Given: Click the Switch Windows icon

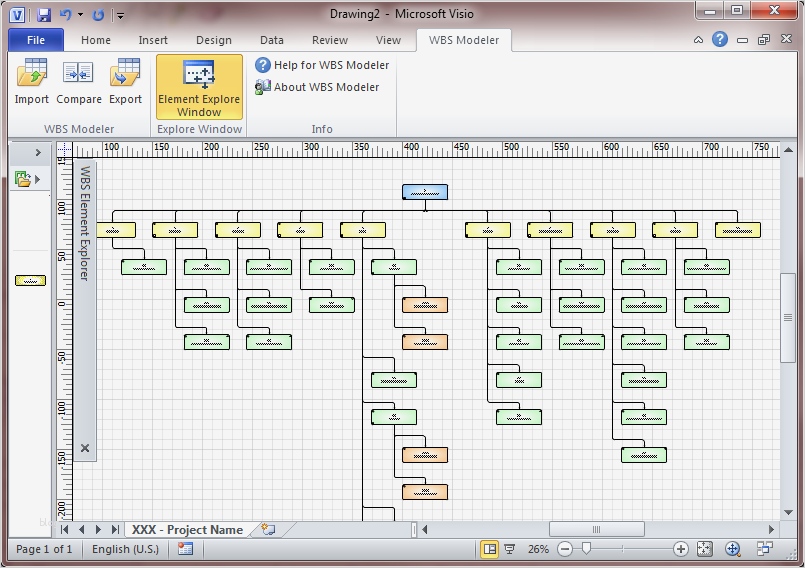Looking at the screenshot, I should click(x=765, y=549).
